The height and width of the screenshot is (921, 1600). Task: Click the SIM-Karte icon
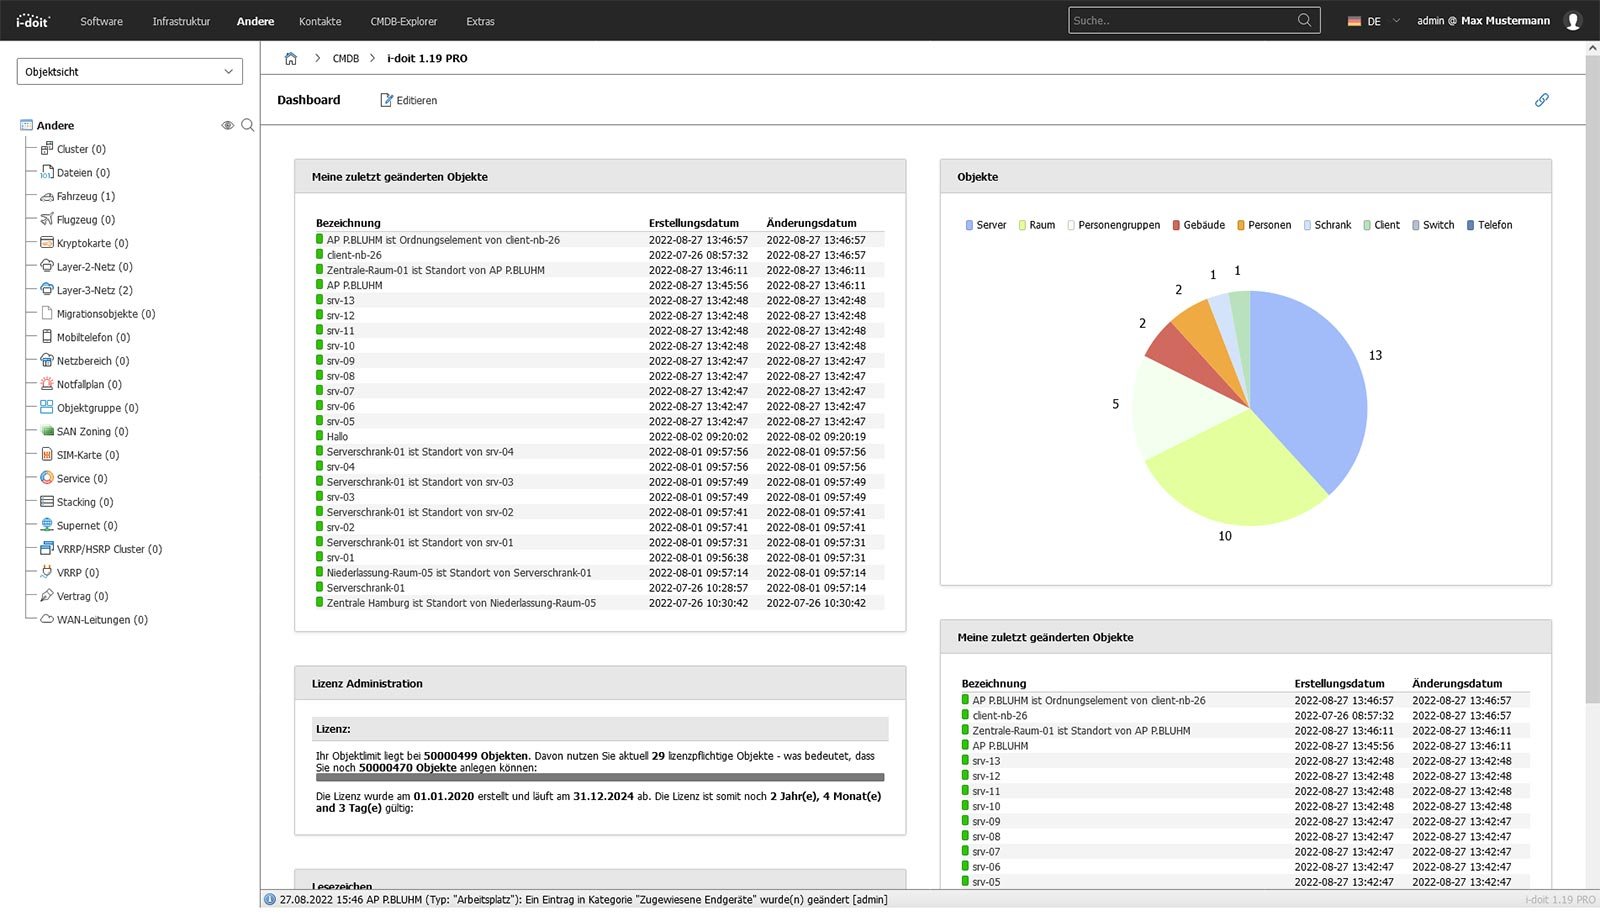click(x=47, y=455)
